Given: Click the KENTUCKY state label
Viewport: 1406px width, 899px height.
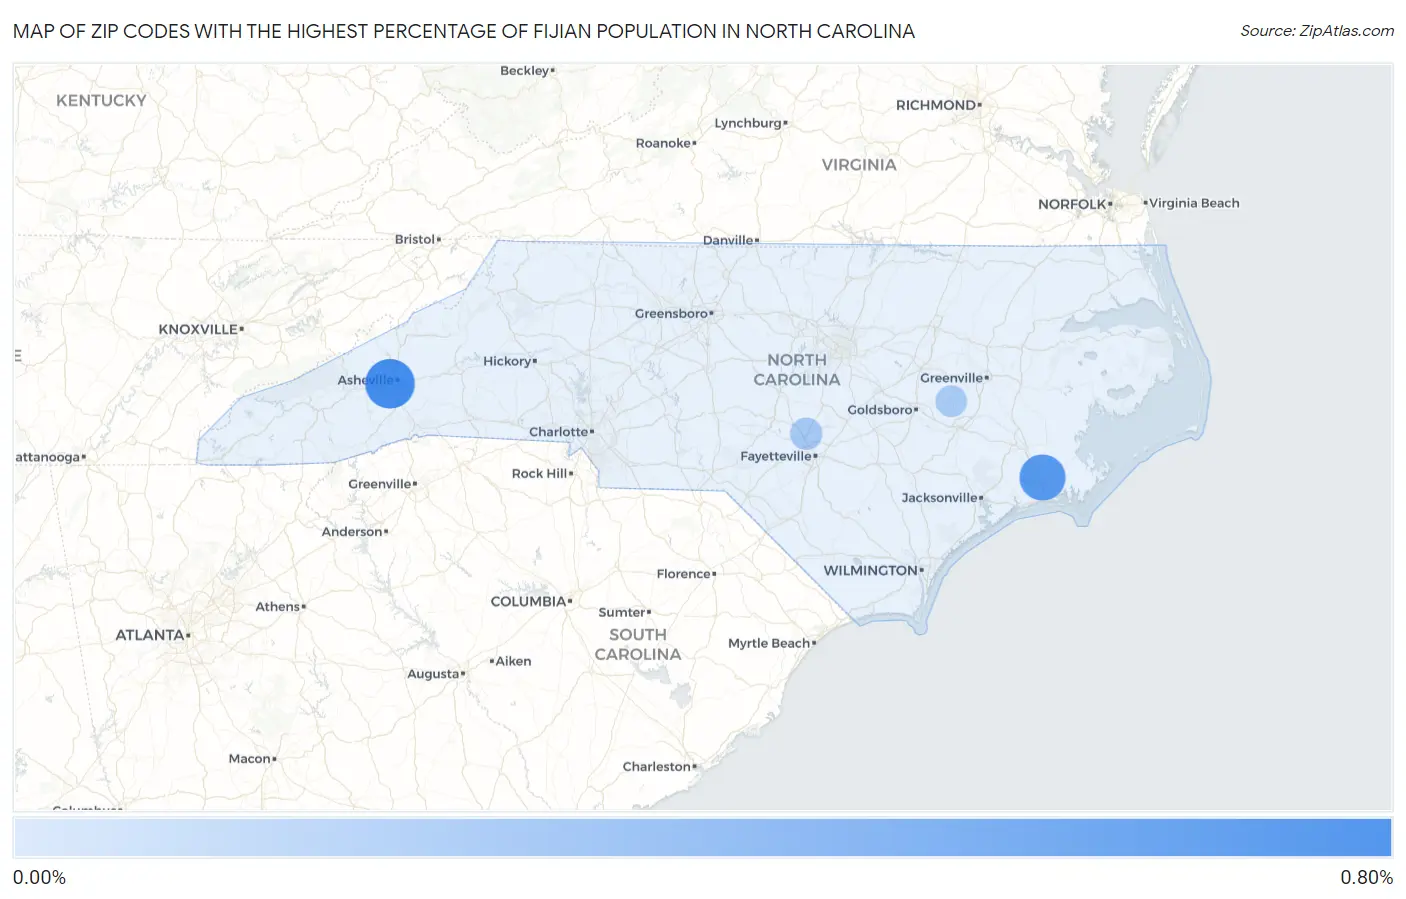Looking at the screenshot, I should [x=101, y=101].
